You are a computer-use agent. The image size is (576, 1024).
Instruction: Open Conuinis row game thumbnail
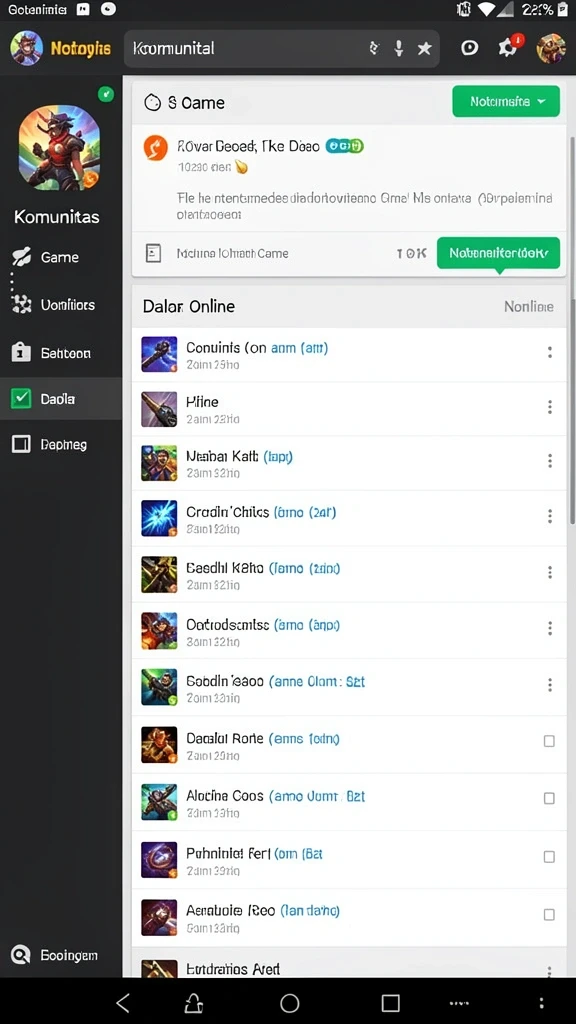(x=159, y=355)
